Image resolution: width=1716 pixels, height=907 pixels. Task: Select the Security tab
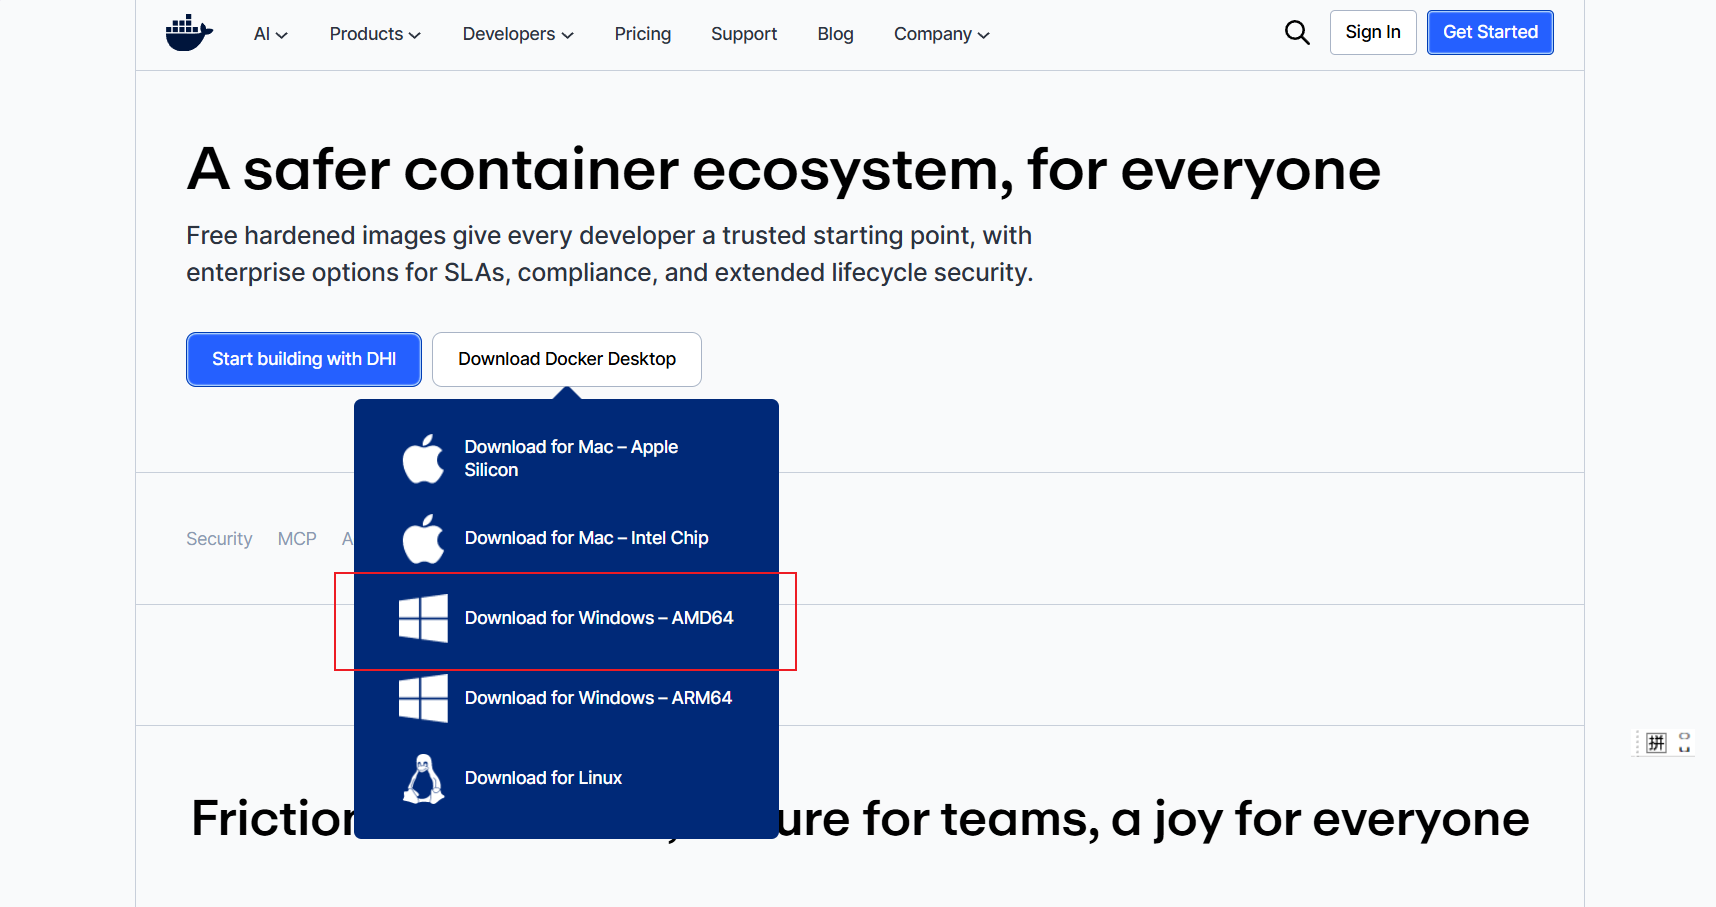(219, 539)
